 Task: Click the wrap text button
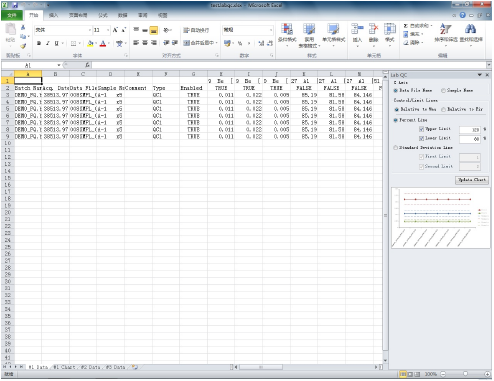pos(196,30)
